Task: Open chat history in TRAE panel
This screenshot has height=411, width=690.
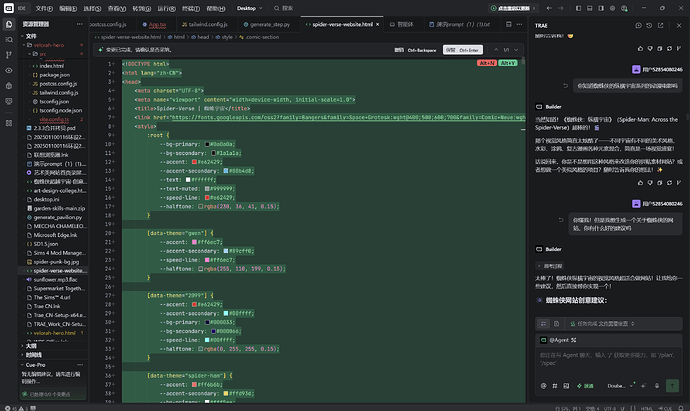Action: (x=649, y=26)
